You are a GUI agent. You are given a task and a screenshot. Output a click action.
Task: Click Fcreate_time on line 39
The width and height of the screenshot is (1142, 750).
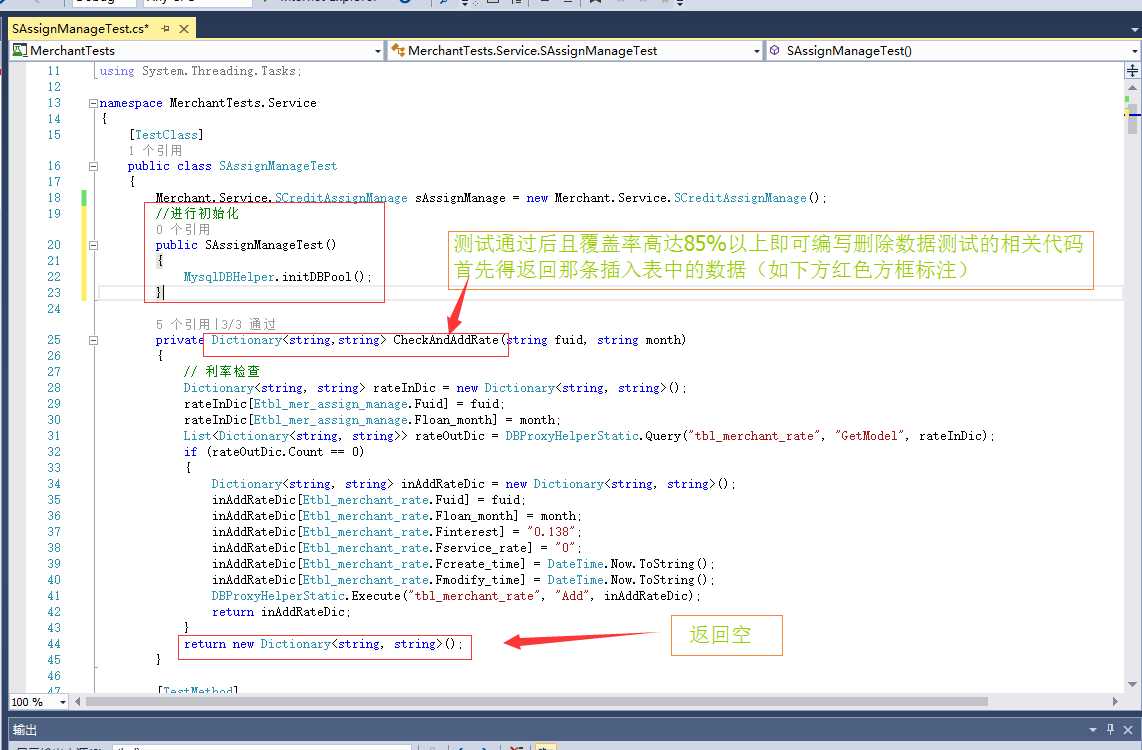coord(480,564)
